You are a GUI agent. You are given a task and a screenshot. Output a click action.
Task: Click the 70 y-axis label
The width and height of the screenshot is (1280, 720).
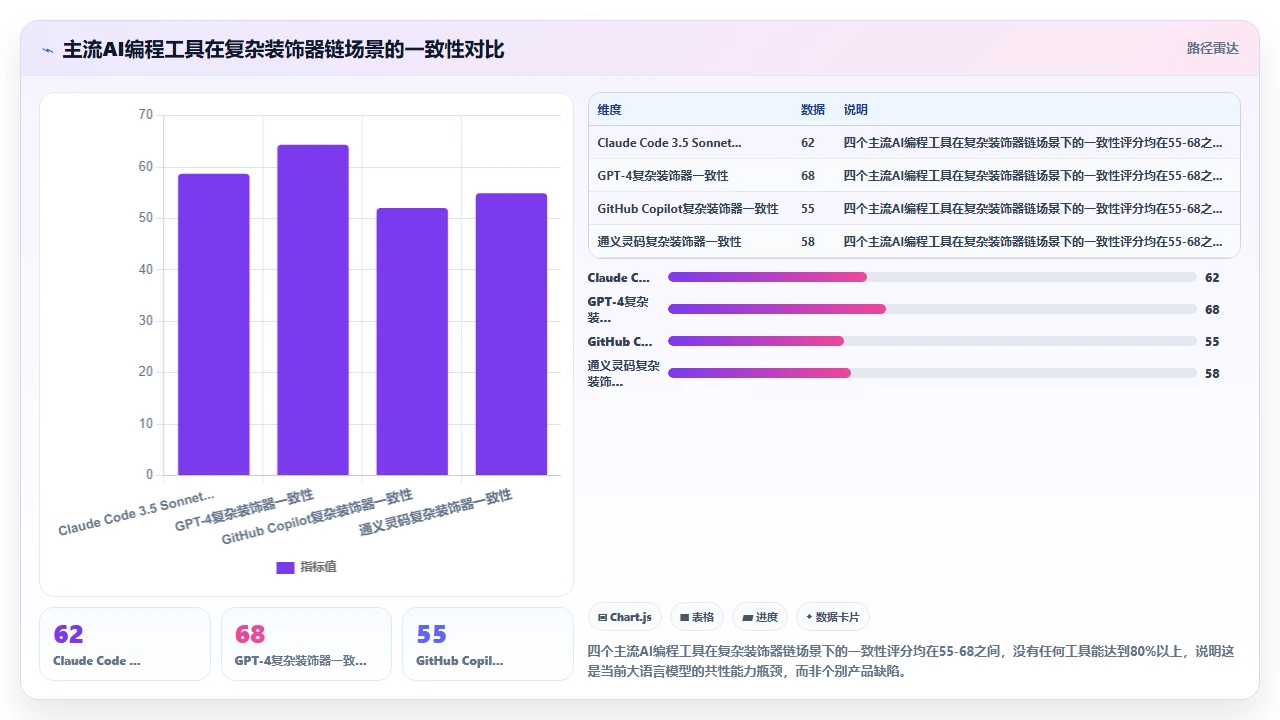coord(145,115)
